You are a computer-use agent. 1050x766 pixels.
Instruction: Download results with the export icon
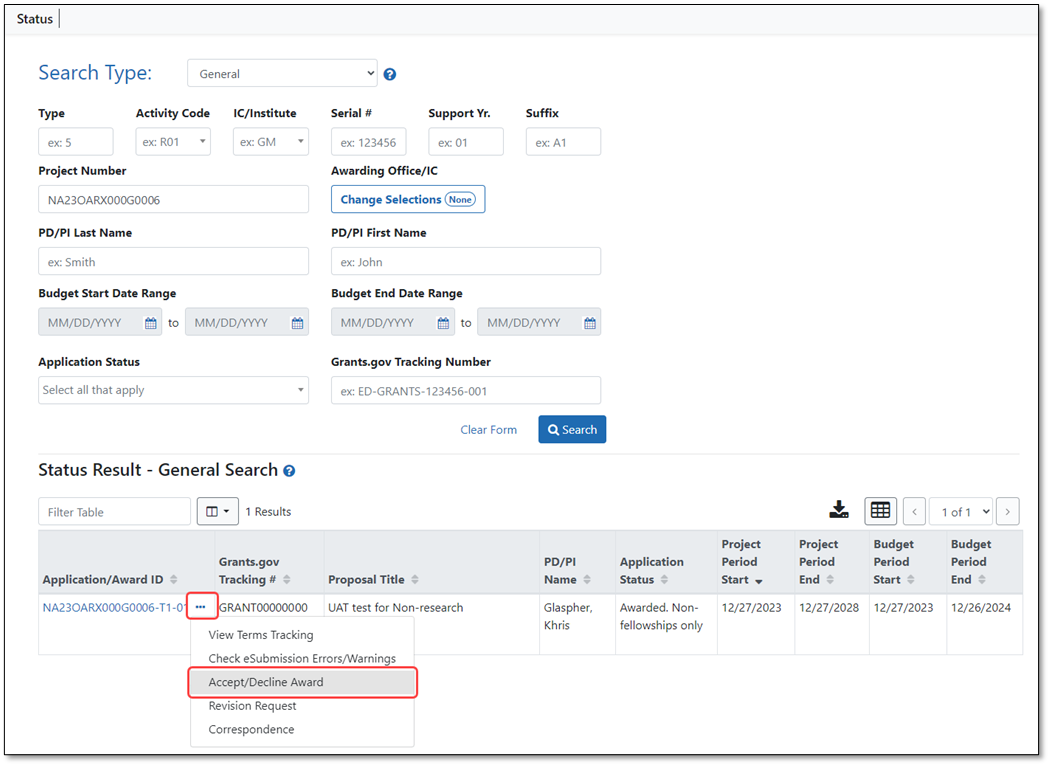tap(838, 510)
